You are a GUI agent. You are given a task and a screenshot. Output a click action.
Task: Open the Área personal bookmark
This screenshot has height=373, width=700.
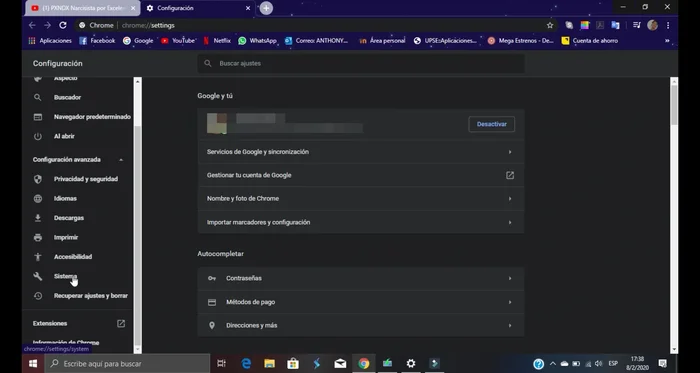coord(382,41)
